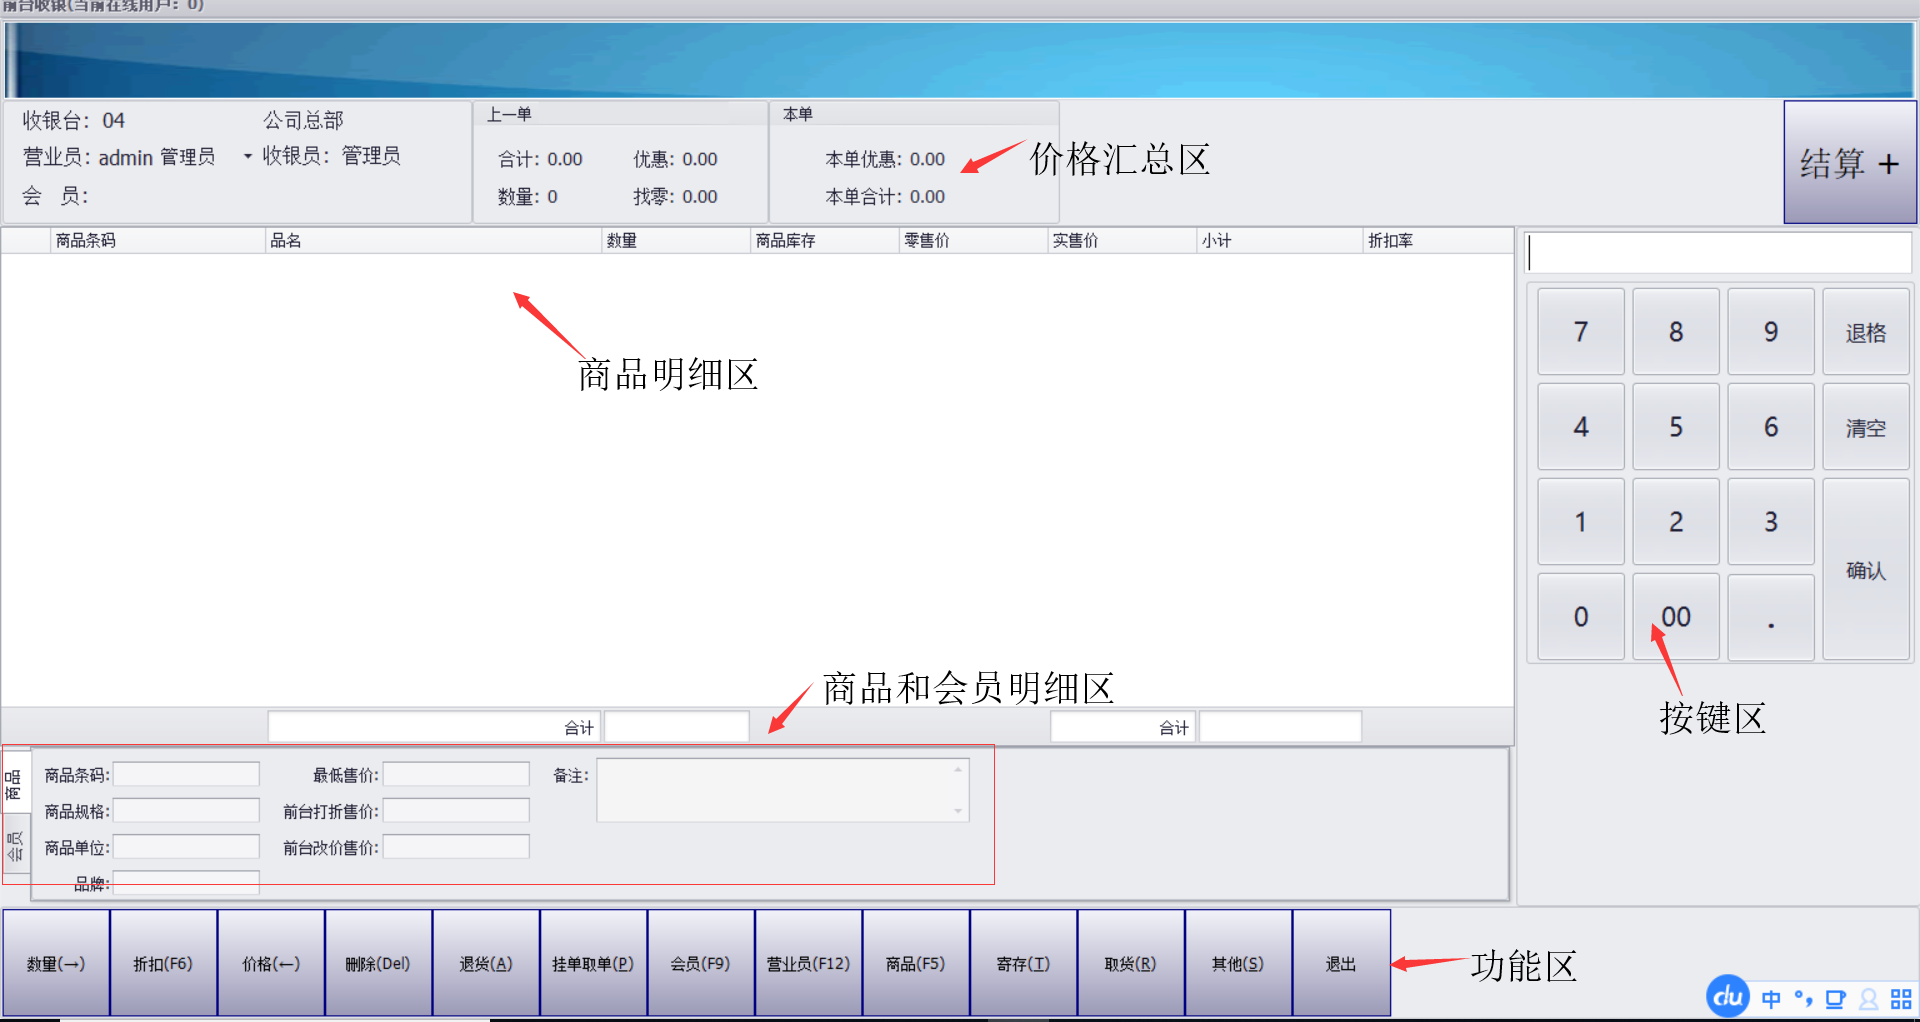
Task: Click the 数量 column header
Action: pos(676,240)
